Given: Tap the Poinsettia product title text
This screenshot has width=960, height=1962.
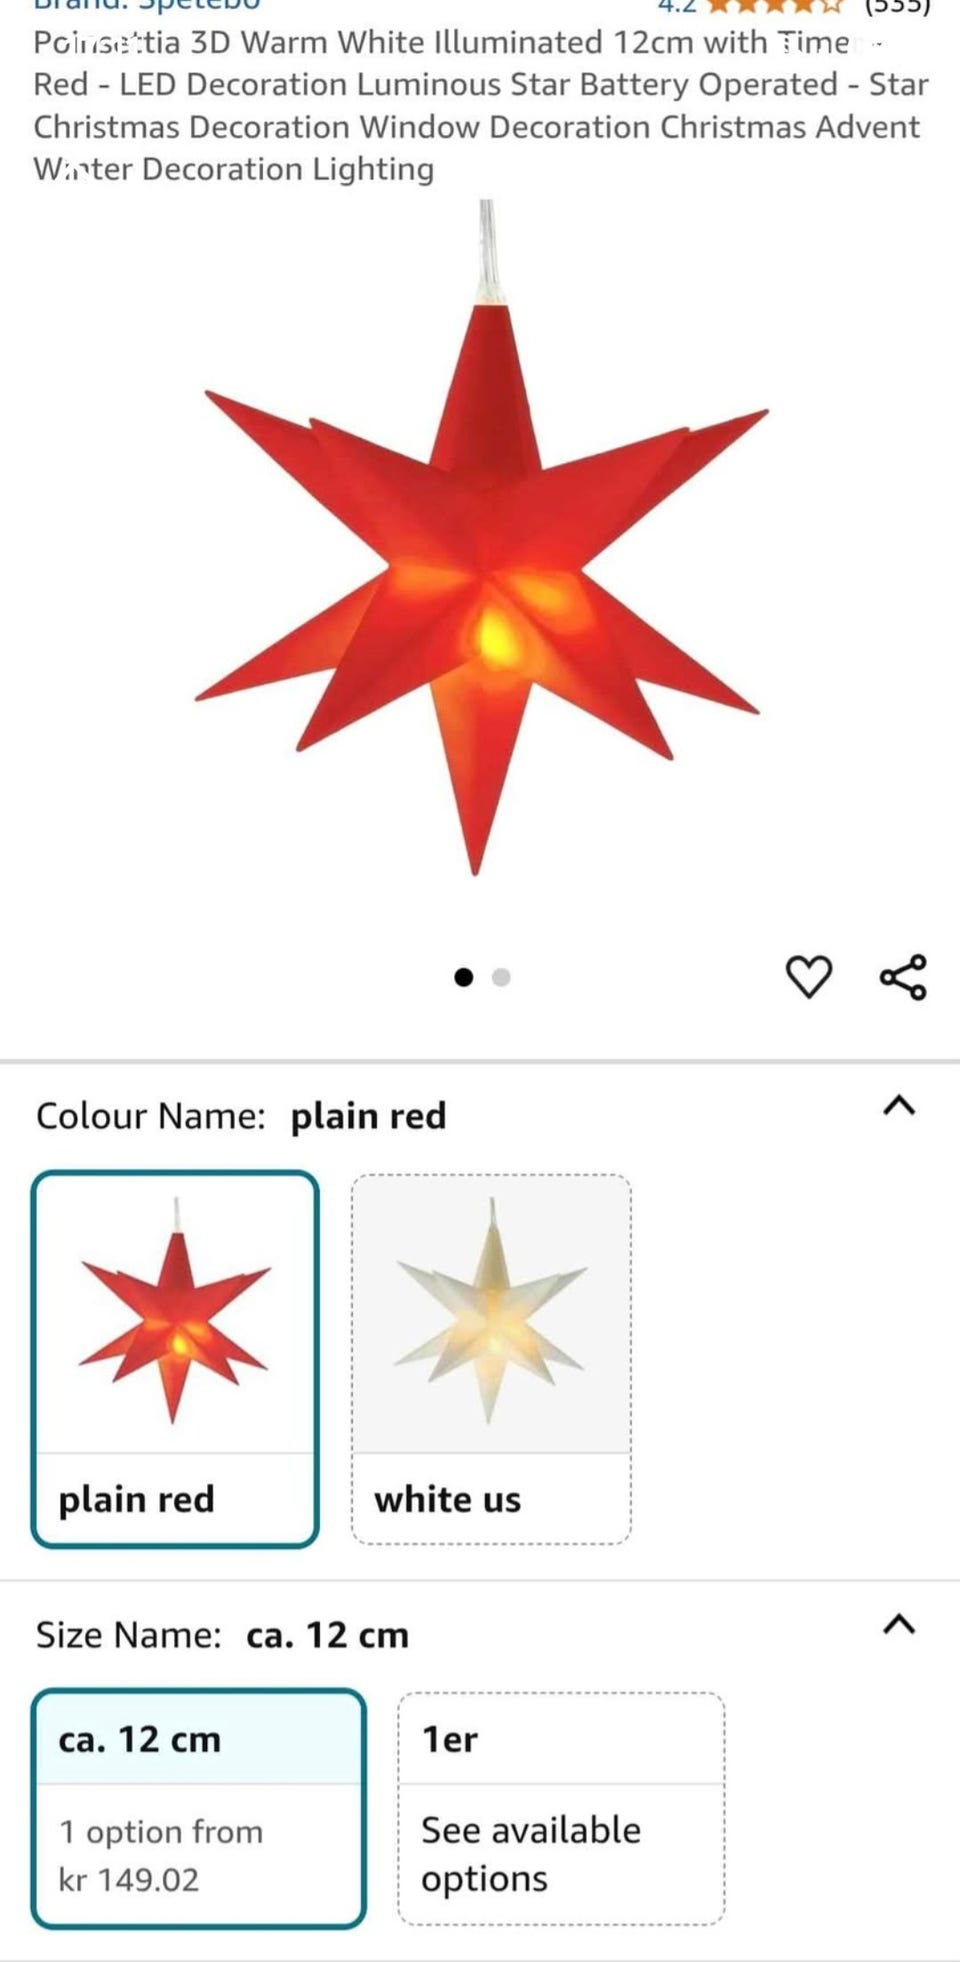Looking at the screenshot, I should click(x=481, y=106).
